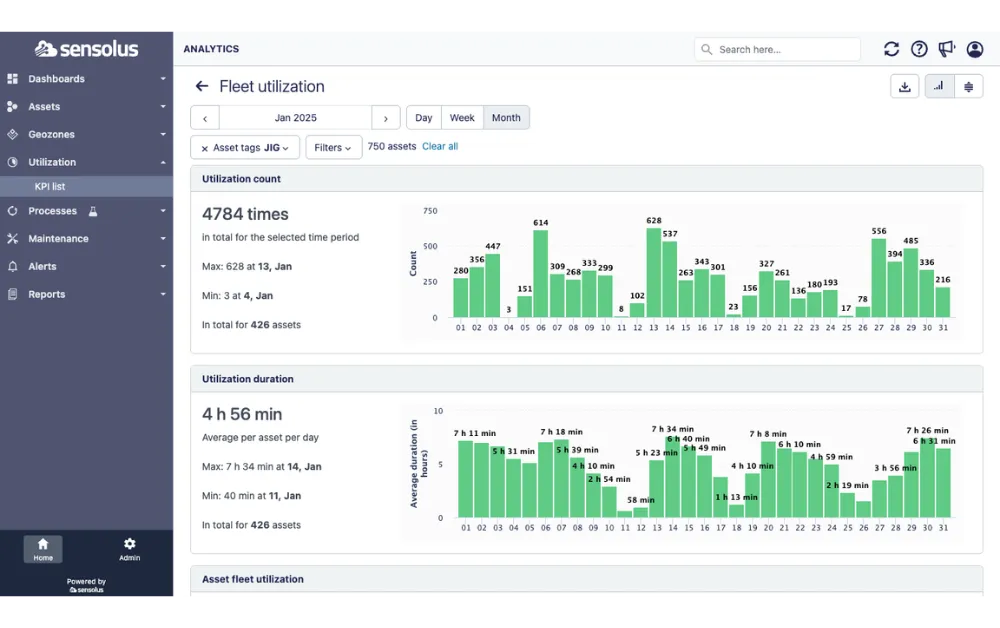Click the download export icon
1000x628 pixels.
(x=904, y=87)
